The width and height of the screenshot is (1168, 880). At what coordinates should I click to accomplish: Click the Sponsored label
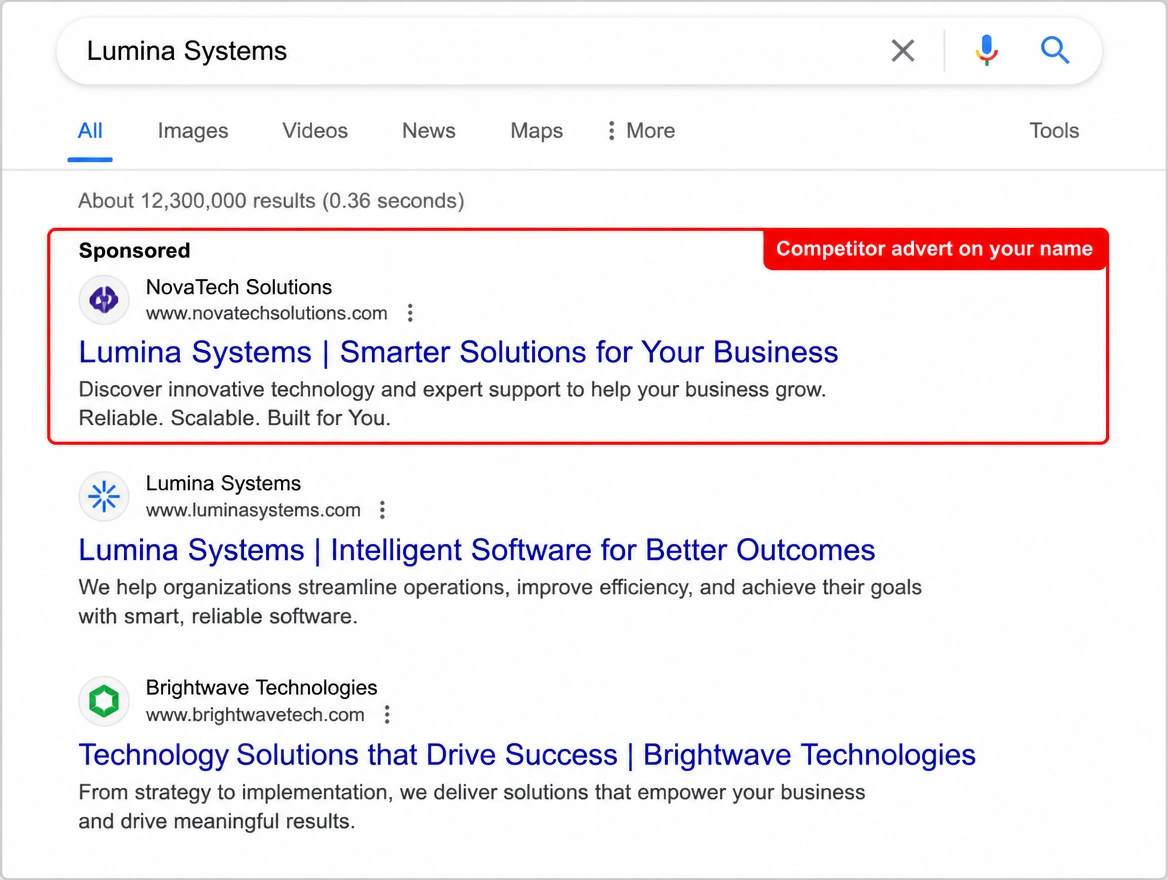point(135,250)
